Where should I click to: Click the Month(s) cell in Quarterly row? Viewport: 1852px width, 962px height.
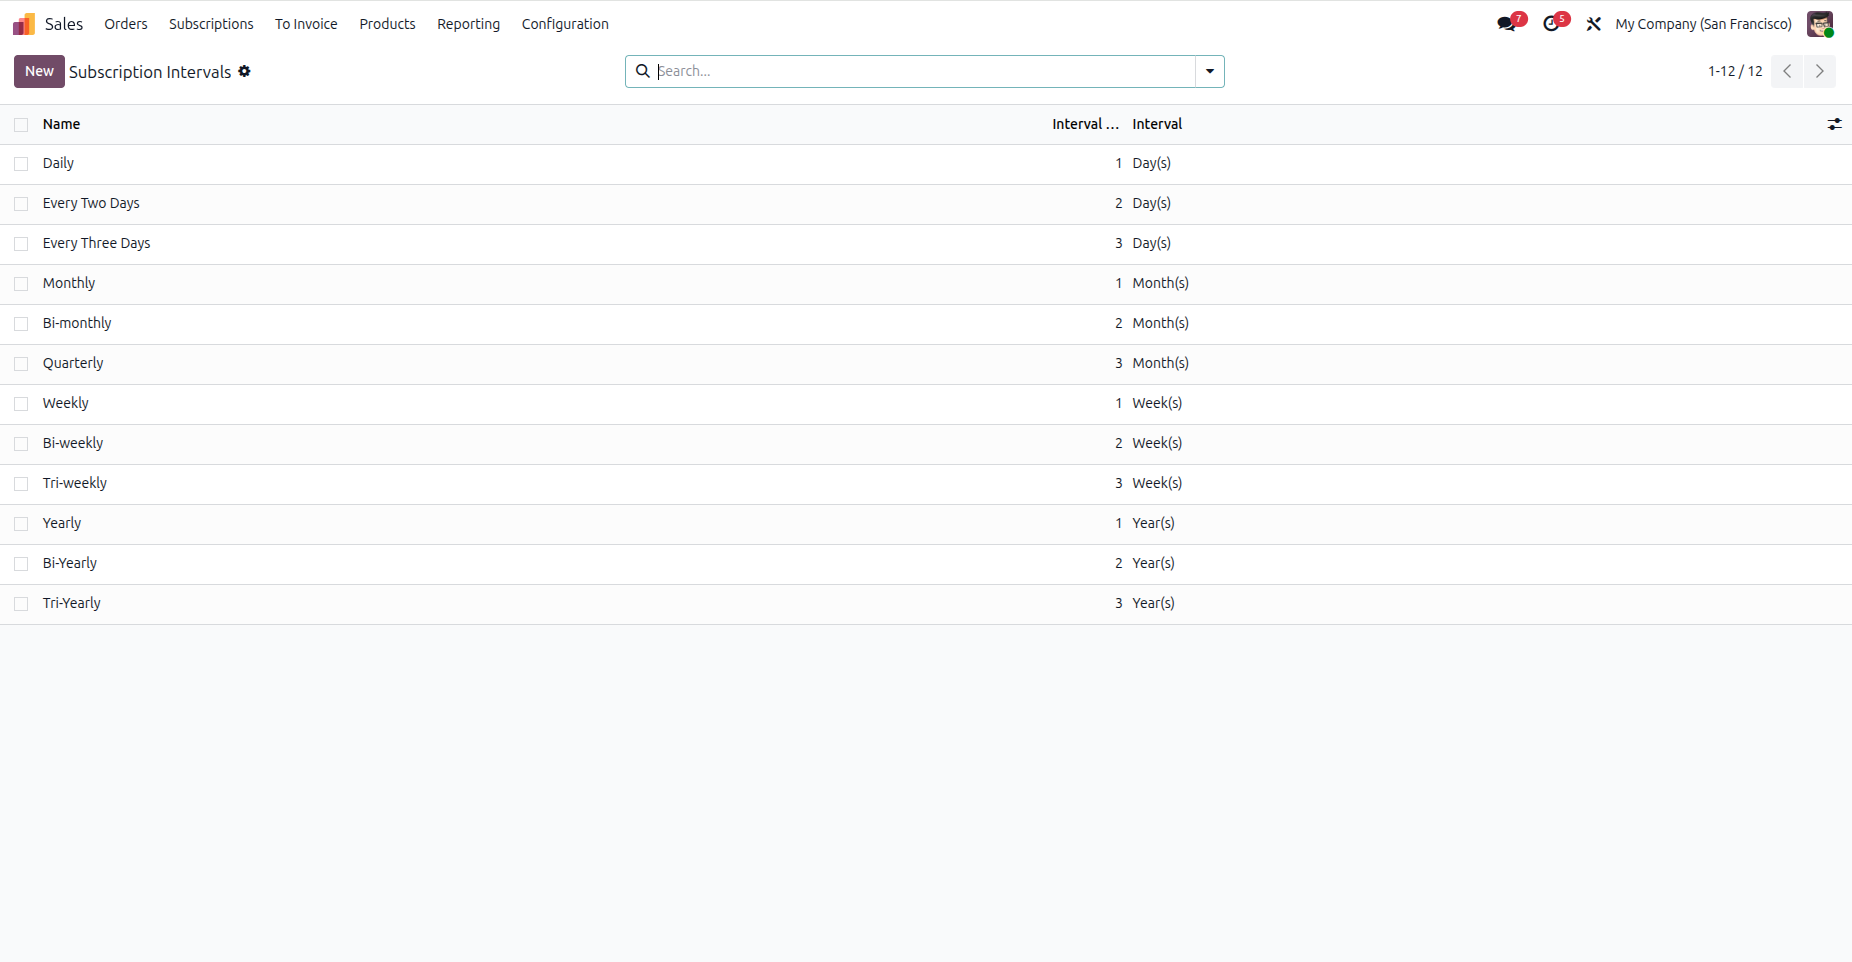[1160, 363]
